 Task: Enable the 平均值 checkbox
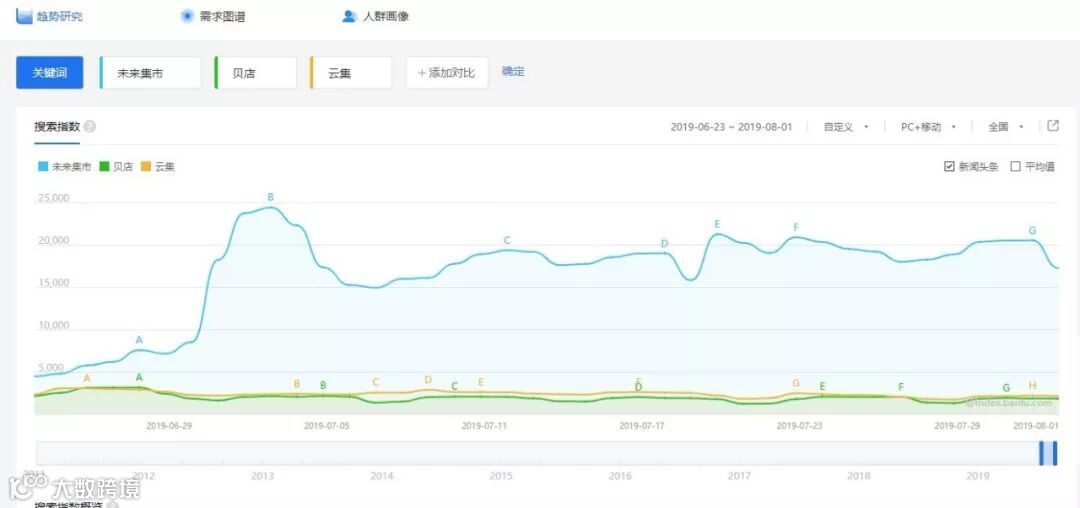coord(1015,167)
